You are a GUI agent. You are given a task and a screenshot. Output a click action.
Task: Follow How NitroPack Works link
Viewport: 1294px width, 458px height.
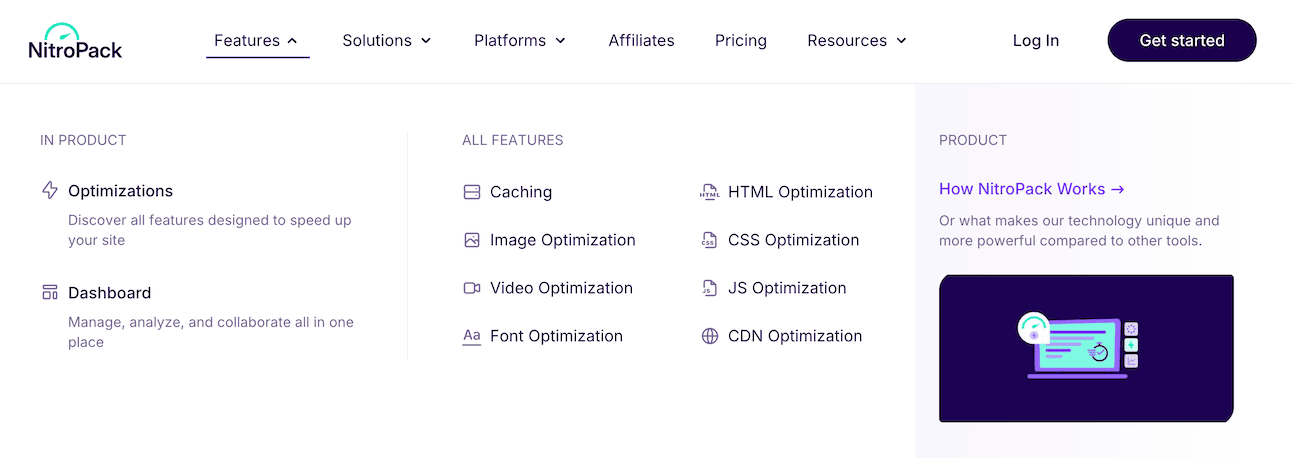1032,189
